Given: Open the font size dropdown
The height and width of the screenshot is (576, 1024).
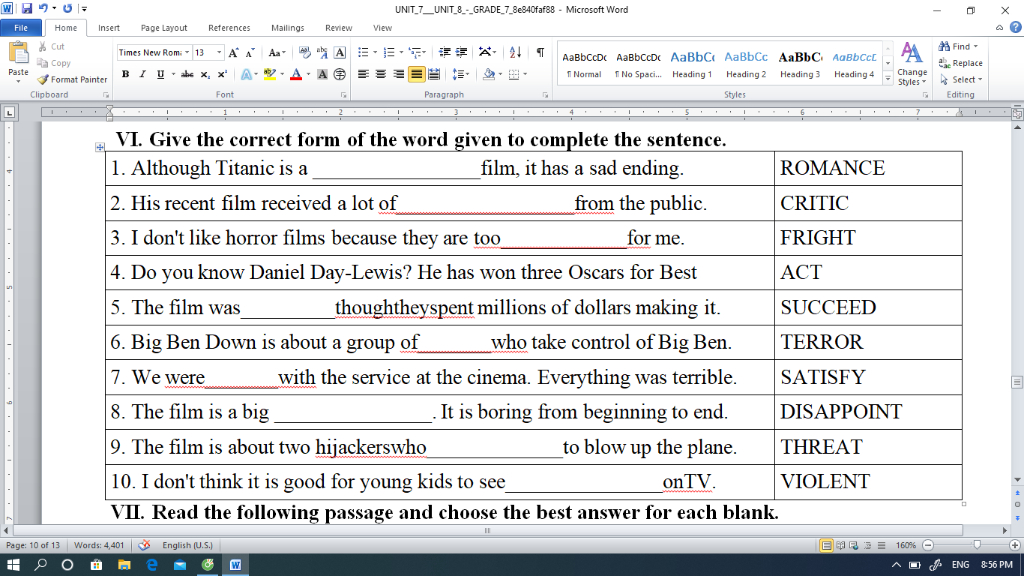Looking at the screenshot, I should pos(219,53).
